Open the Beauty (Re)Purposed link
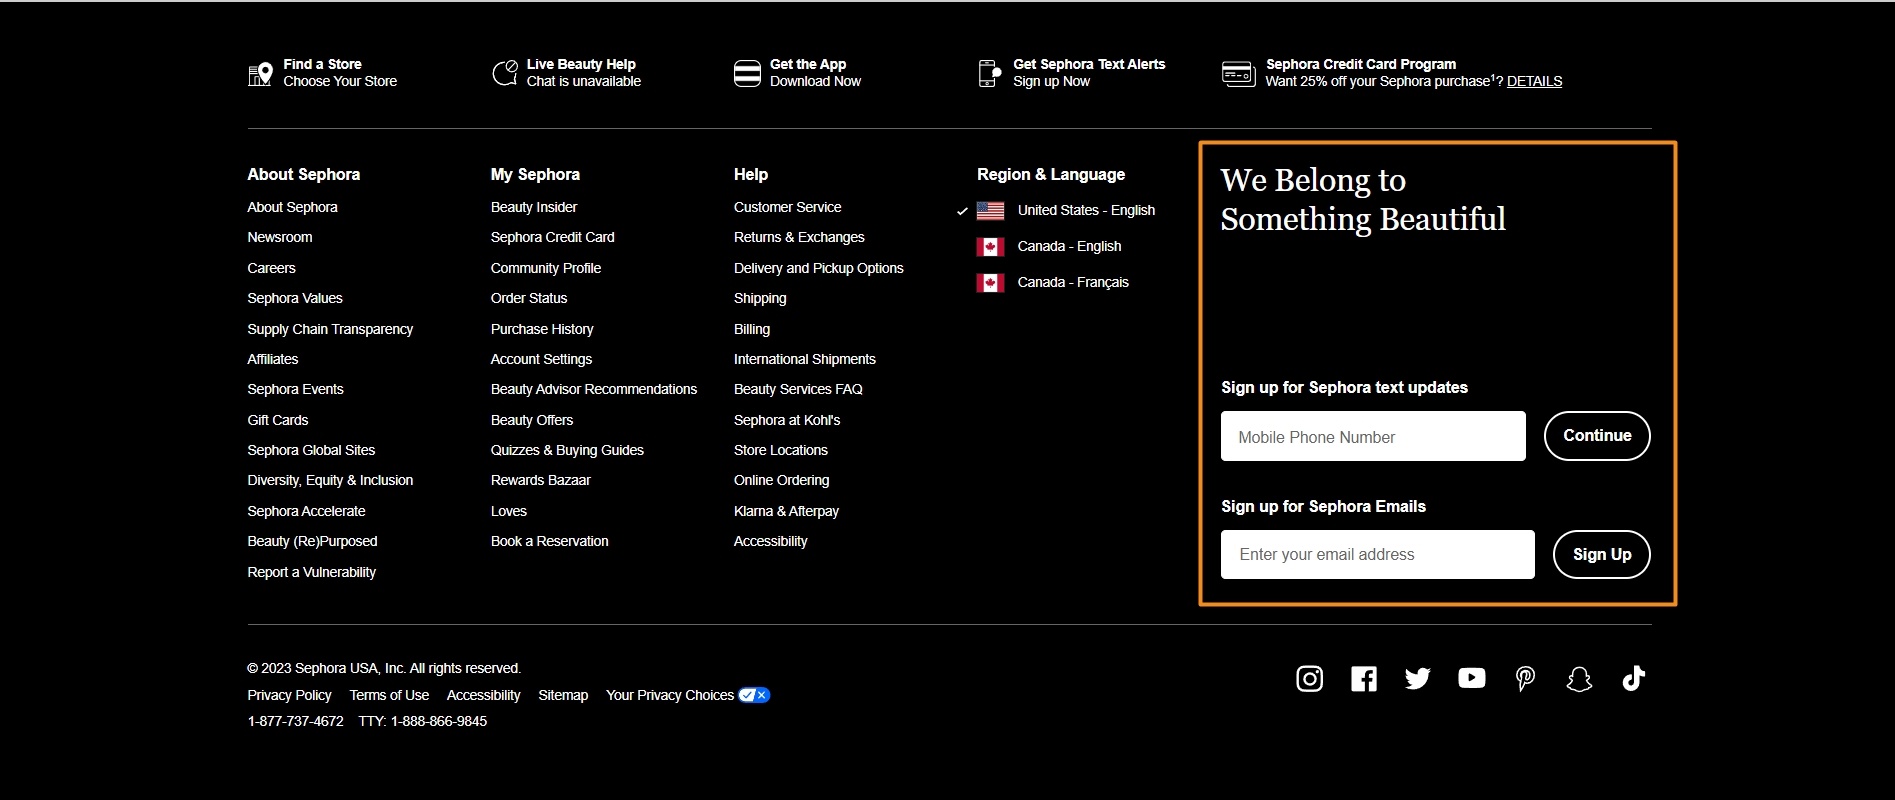Image resolution: width=1895 pixels, height=800 pixels. point(312,541)
